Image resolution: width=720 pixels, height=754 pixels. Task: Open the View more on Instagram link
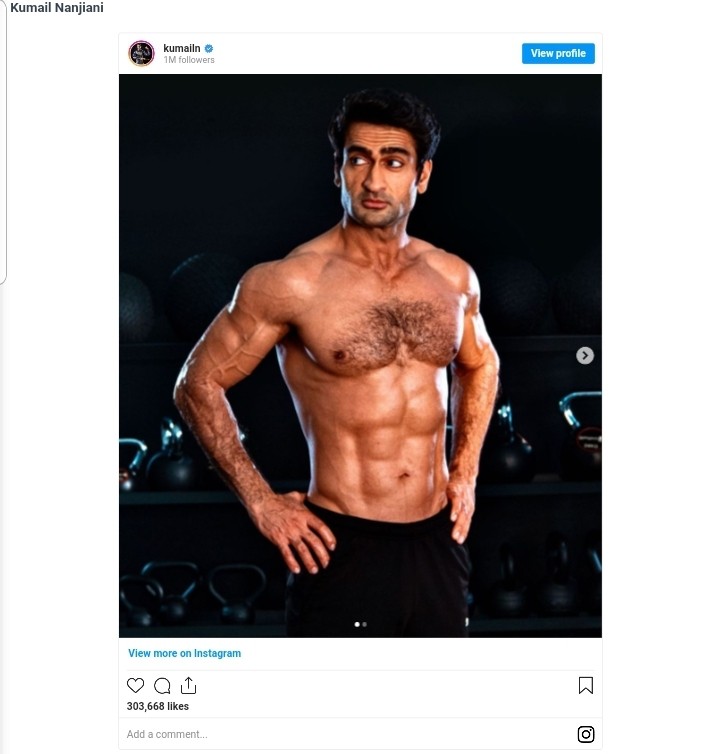(184, 653)
